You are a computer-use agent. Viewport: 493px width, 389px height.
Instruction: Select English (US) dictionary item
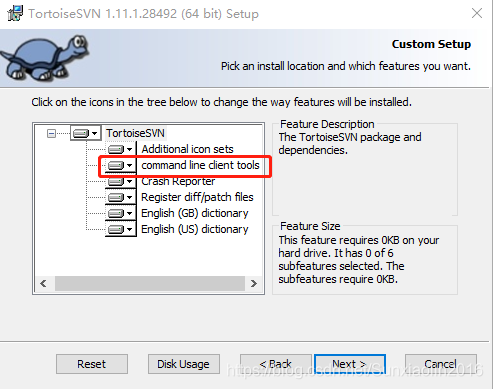pos(195,229)
